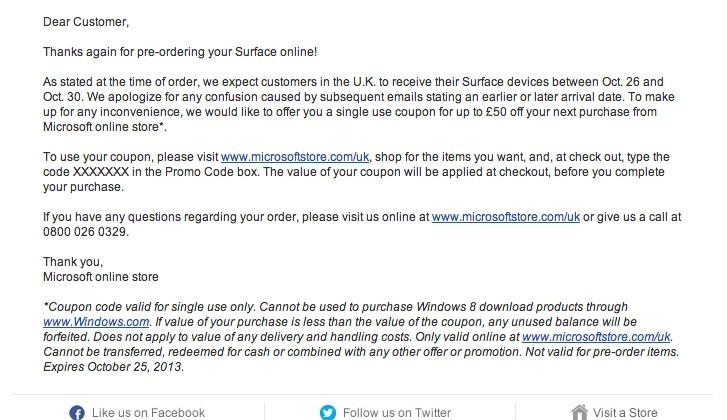Image resolution: width=727 pixels, height=420 pixels.
Task: Click the 'Thanks again for pre-ordering' sentence
Action: pyautogui.click(x=180, y=52)
